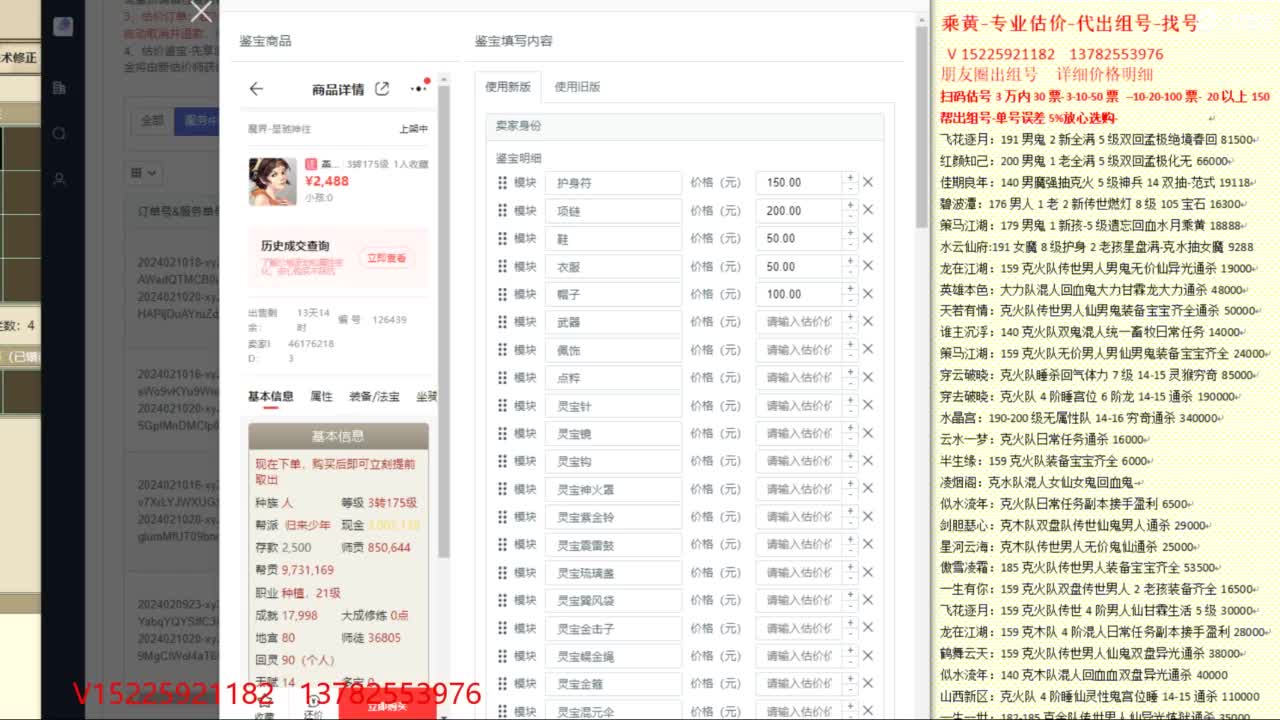This screenshot has width=1280, height=720.
Task: Increase the 护身符 price stepper
Action: click(850, 177)
